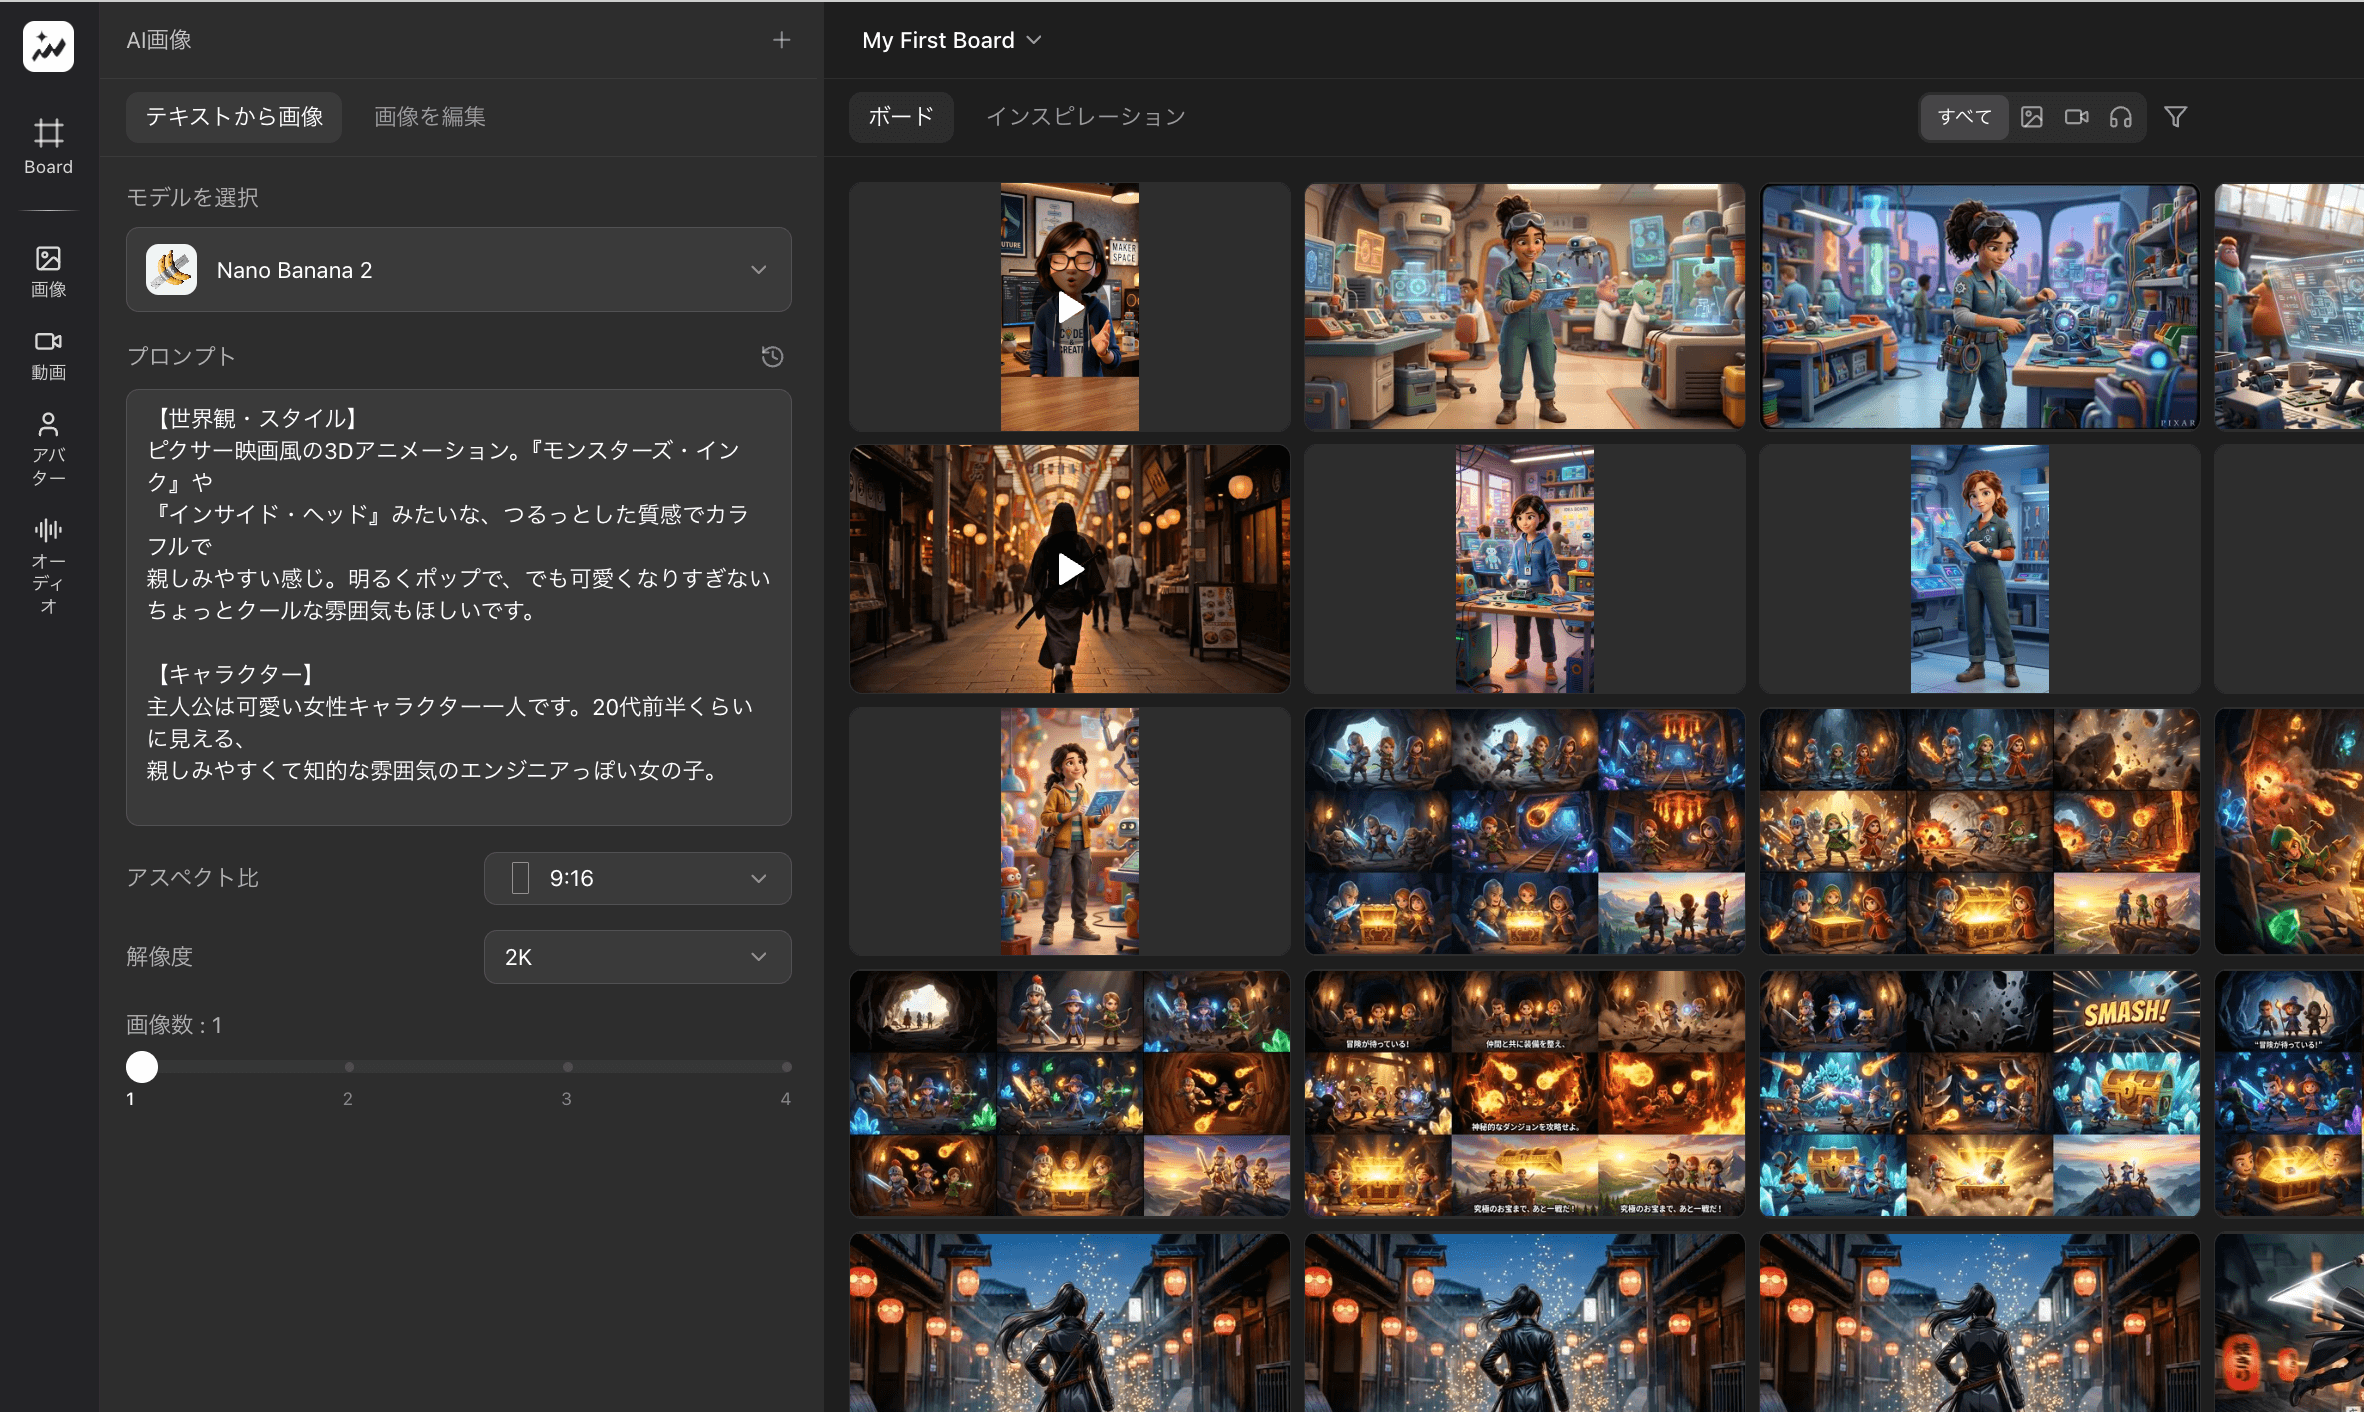Filter board to show すべて (all)
The height and width of the screenshot is (1412, 2364).
click(1964, 117)
